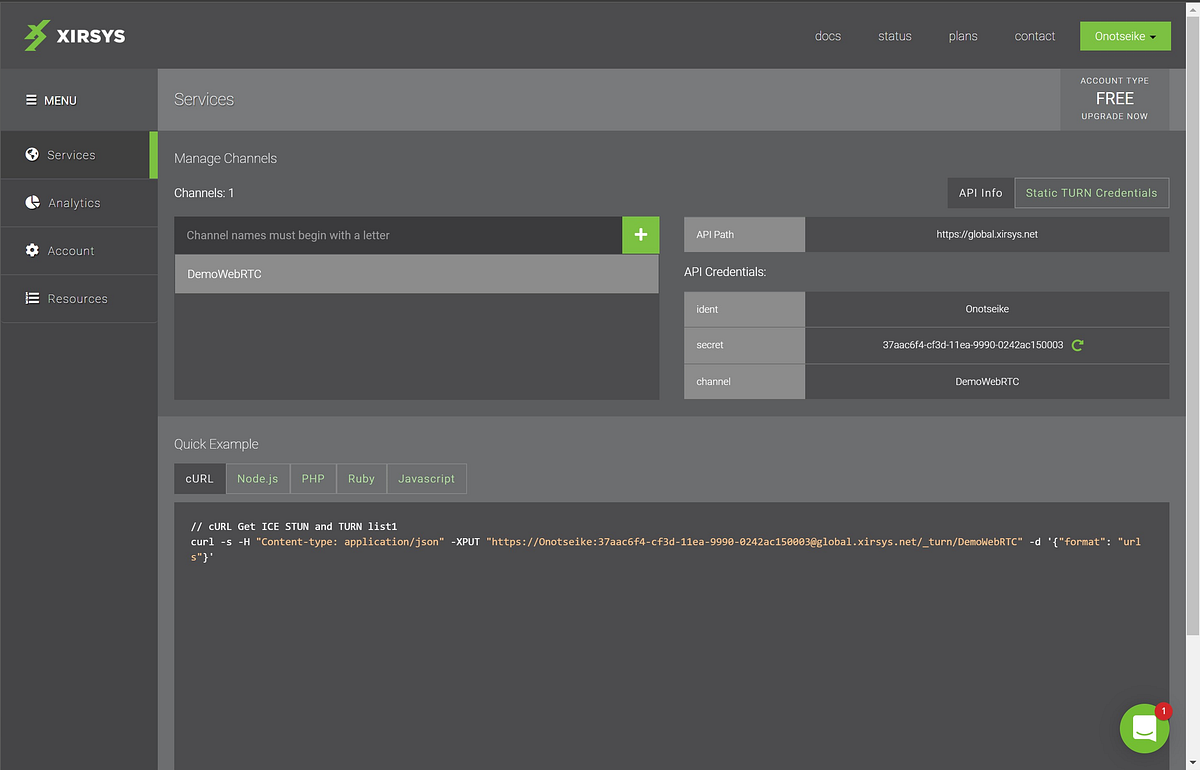Regenerate the secret with the refresh icon

(1077, 345)
